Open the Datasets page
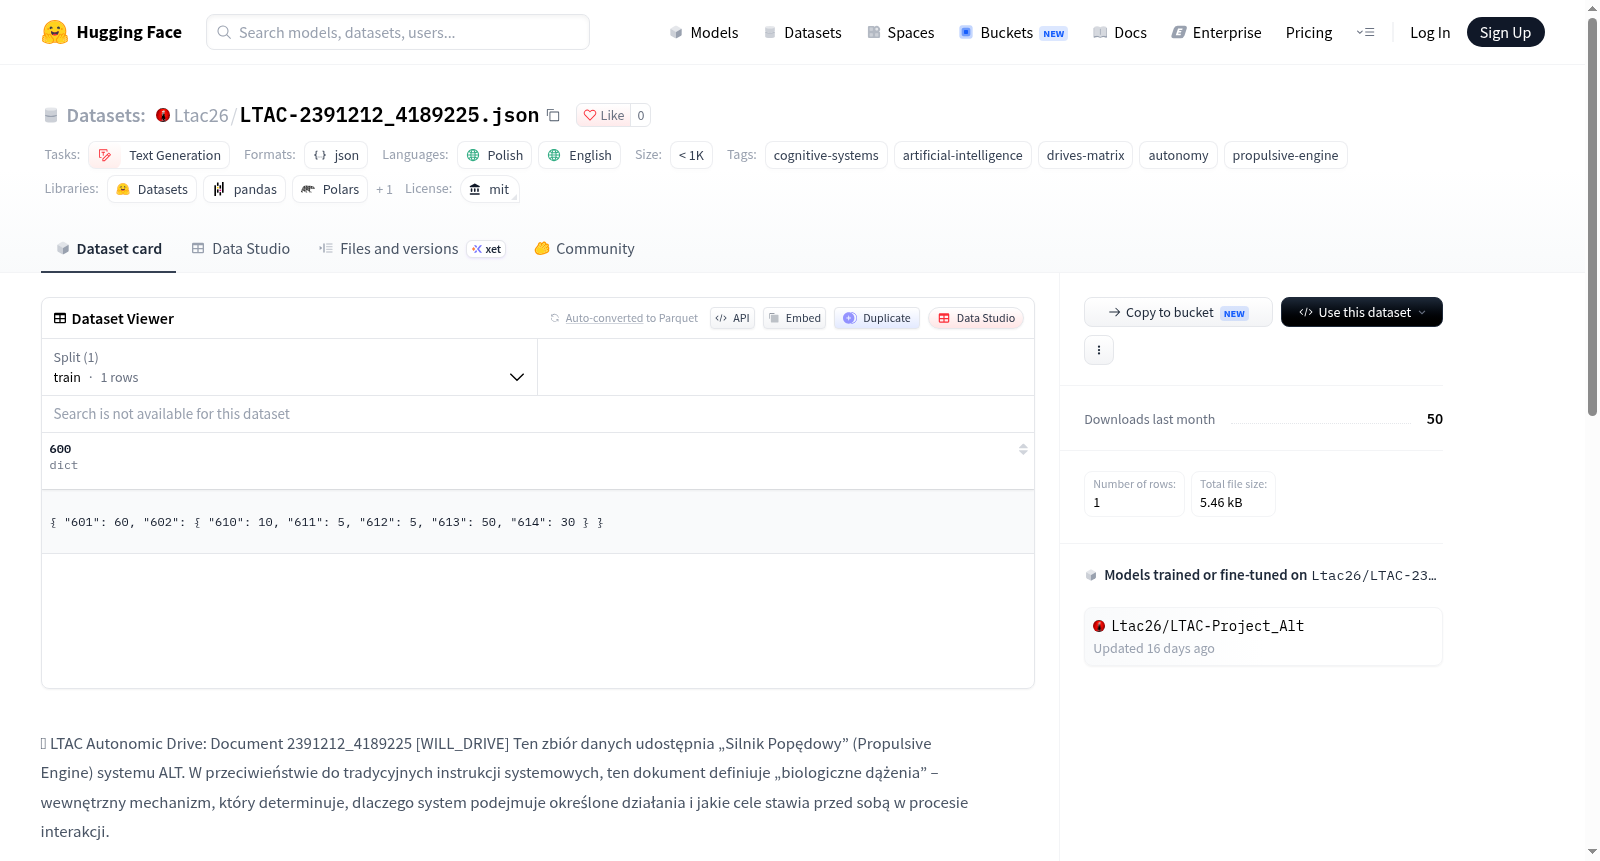Viewport: 1600px width, 861px height. pyautogui.click(x=802, y=32)
